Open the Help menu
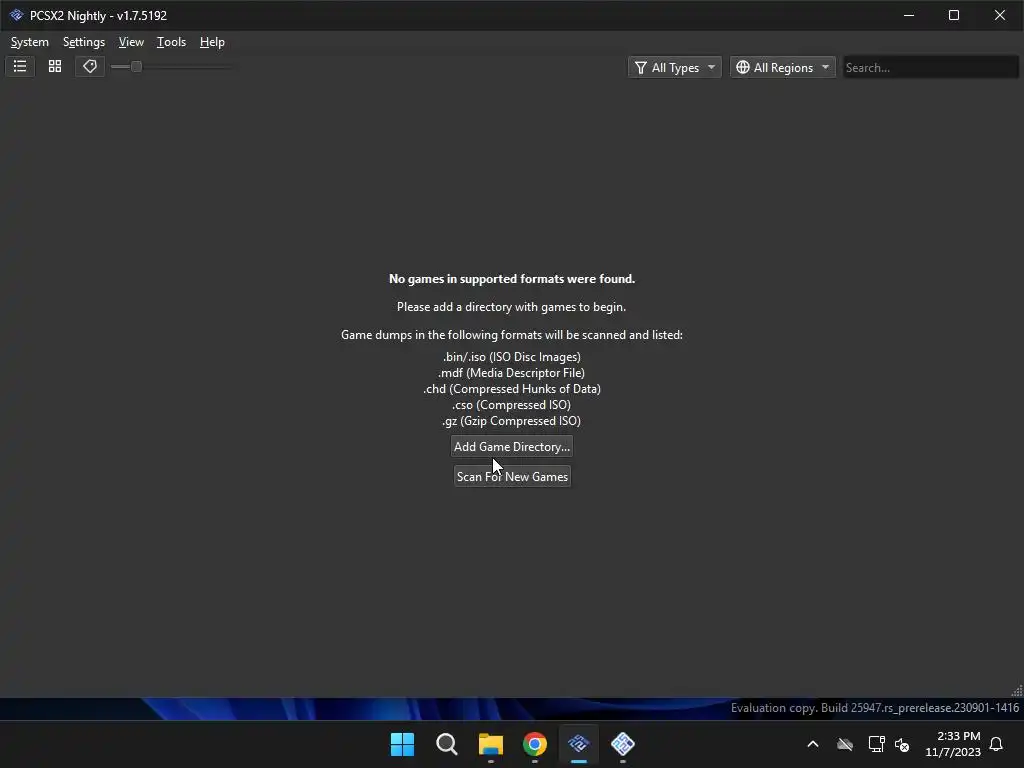 point(212,42)
